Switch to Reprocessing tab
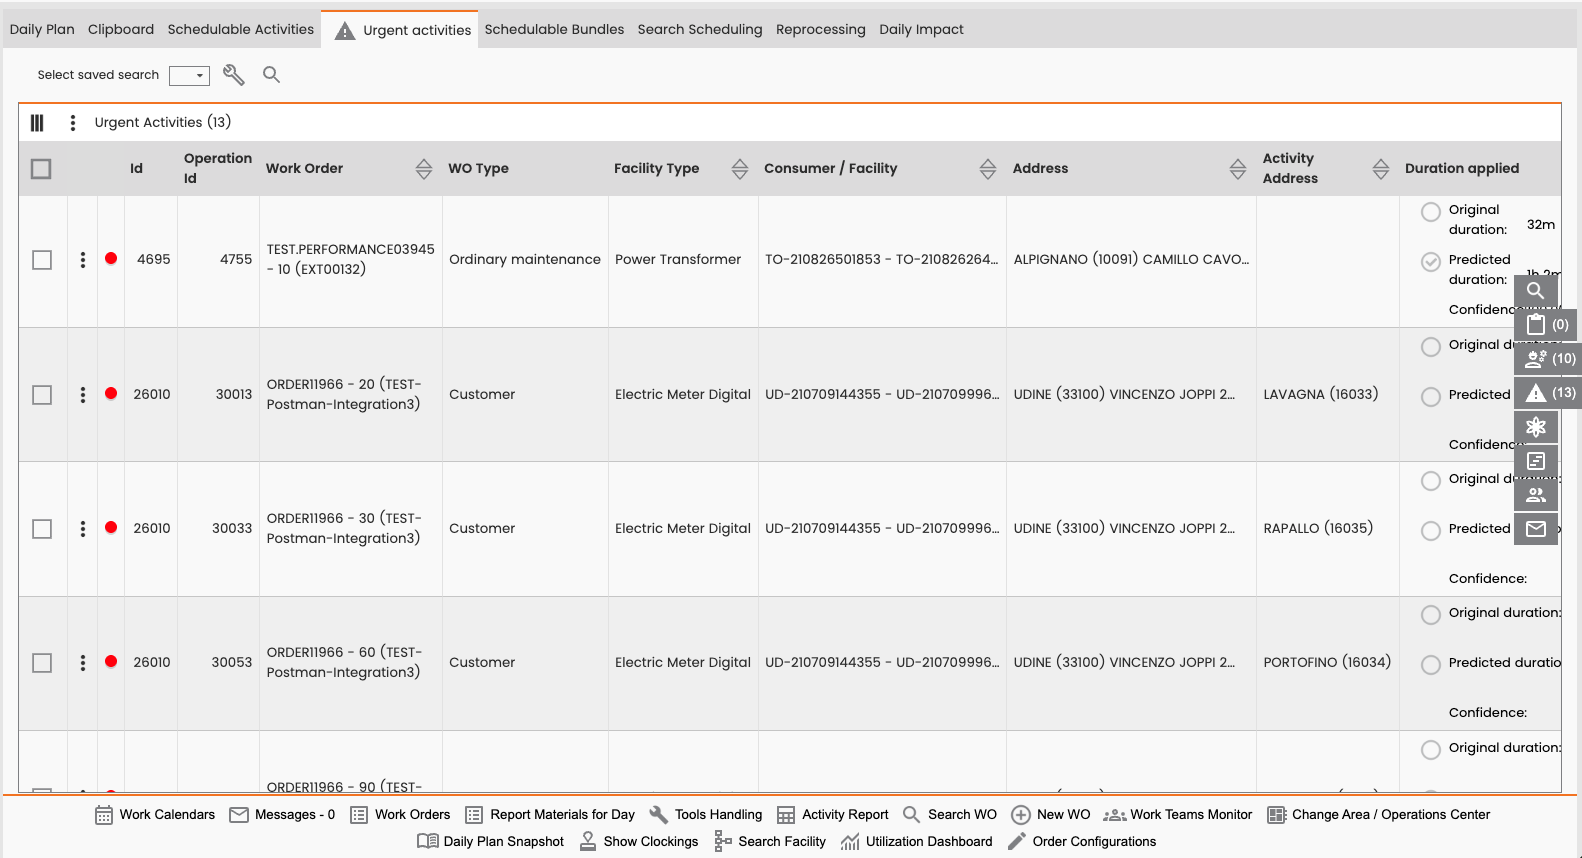Image resolution: width=1582 pixels, height=858 pixels. (821, 29)
